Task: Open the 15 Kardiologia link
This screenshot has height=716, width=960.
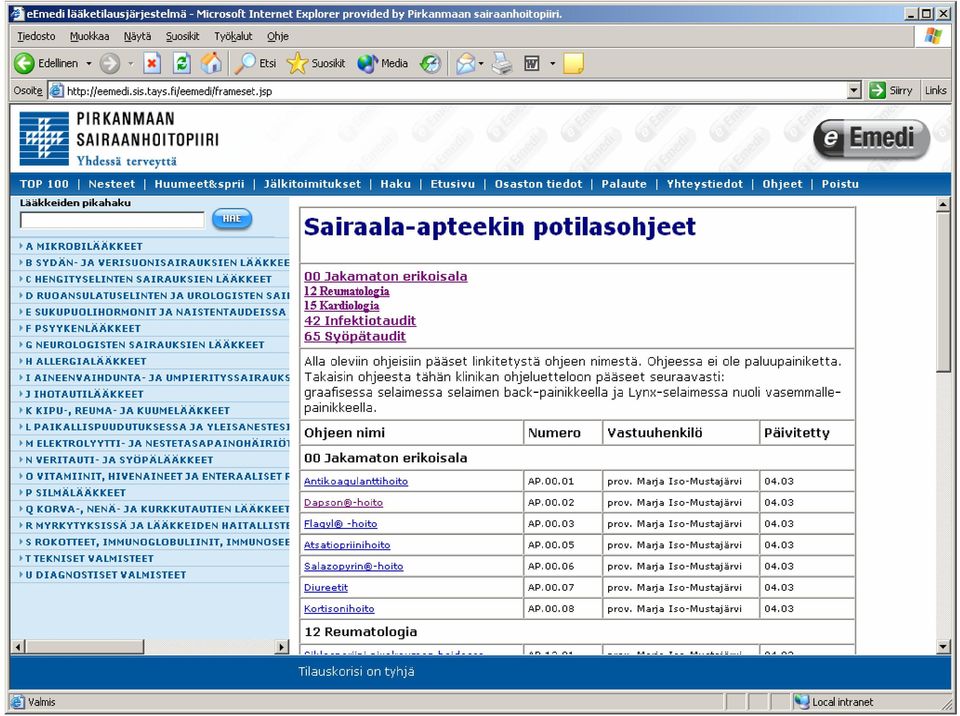Action: pyautogui.click(x=342, y=306)
